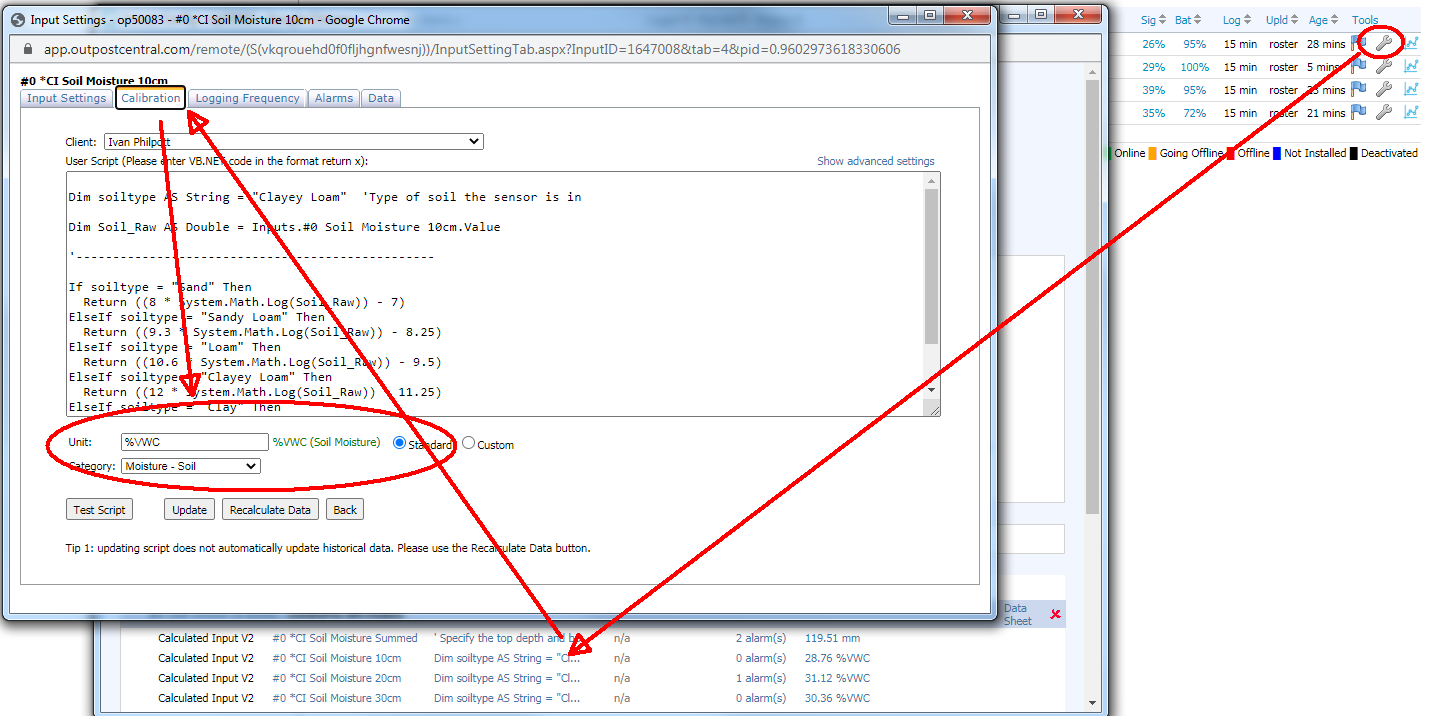The width and height of the screenshot is (1429, 716).
Task: Click the flag icon in the 29% signal row
Action: coord(1359,66)
